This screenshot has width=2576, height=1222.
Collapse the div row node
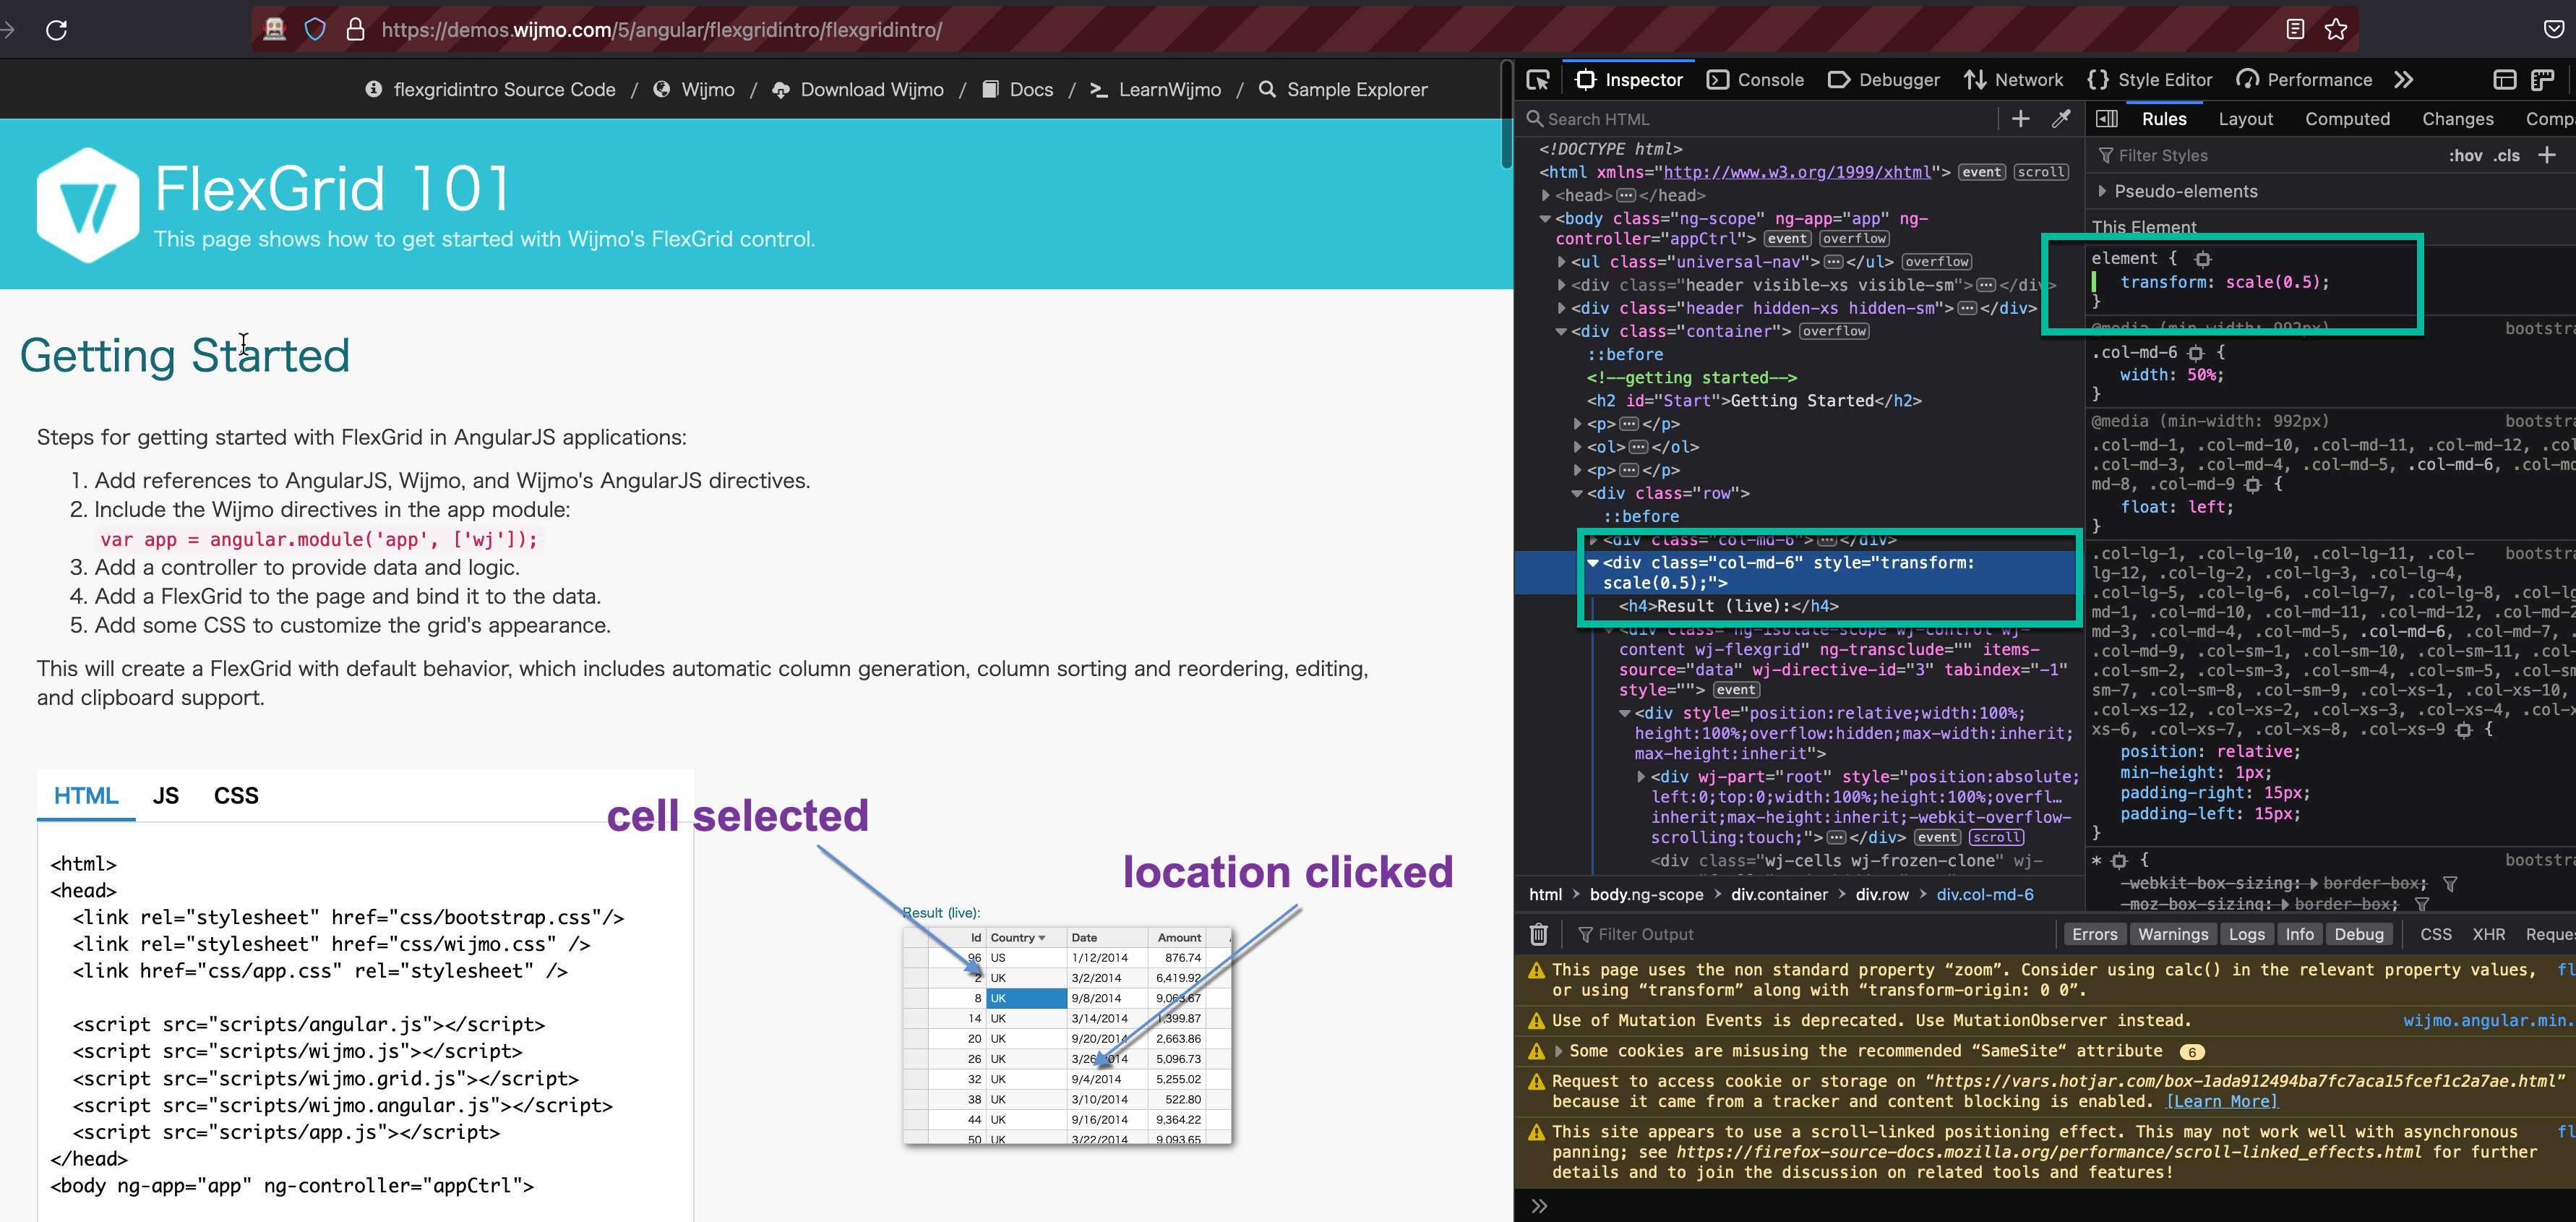1578,493
